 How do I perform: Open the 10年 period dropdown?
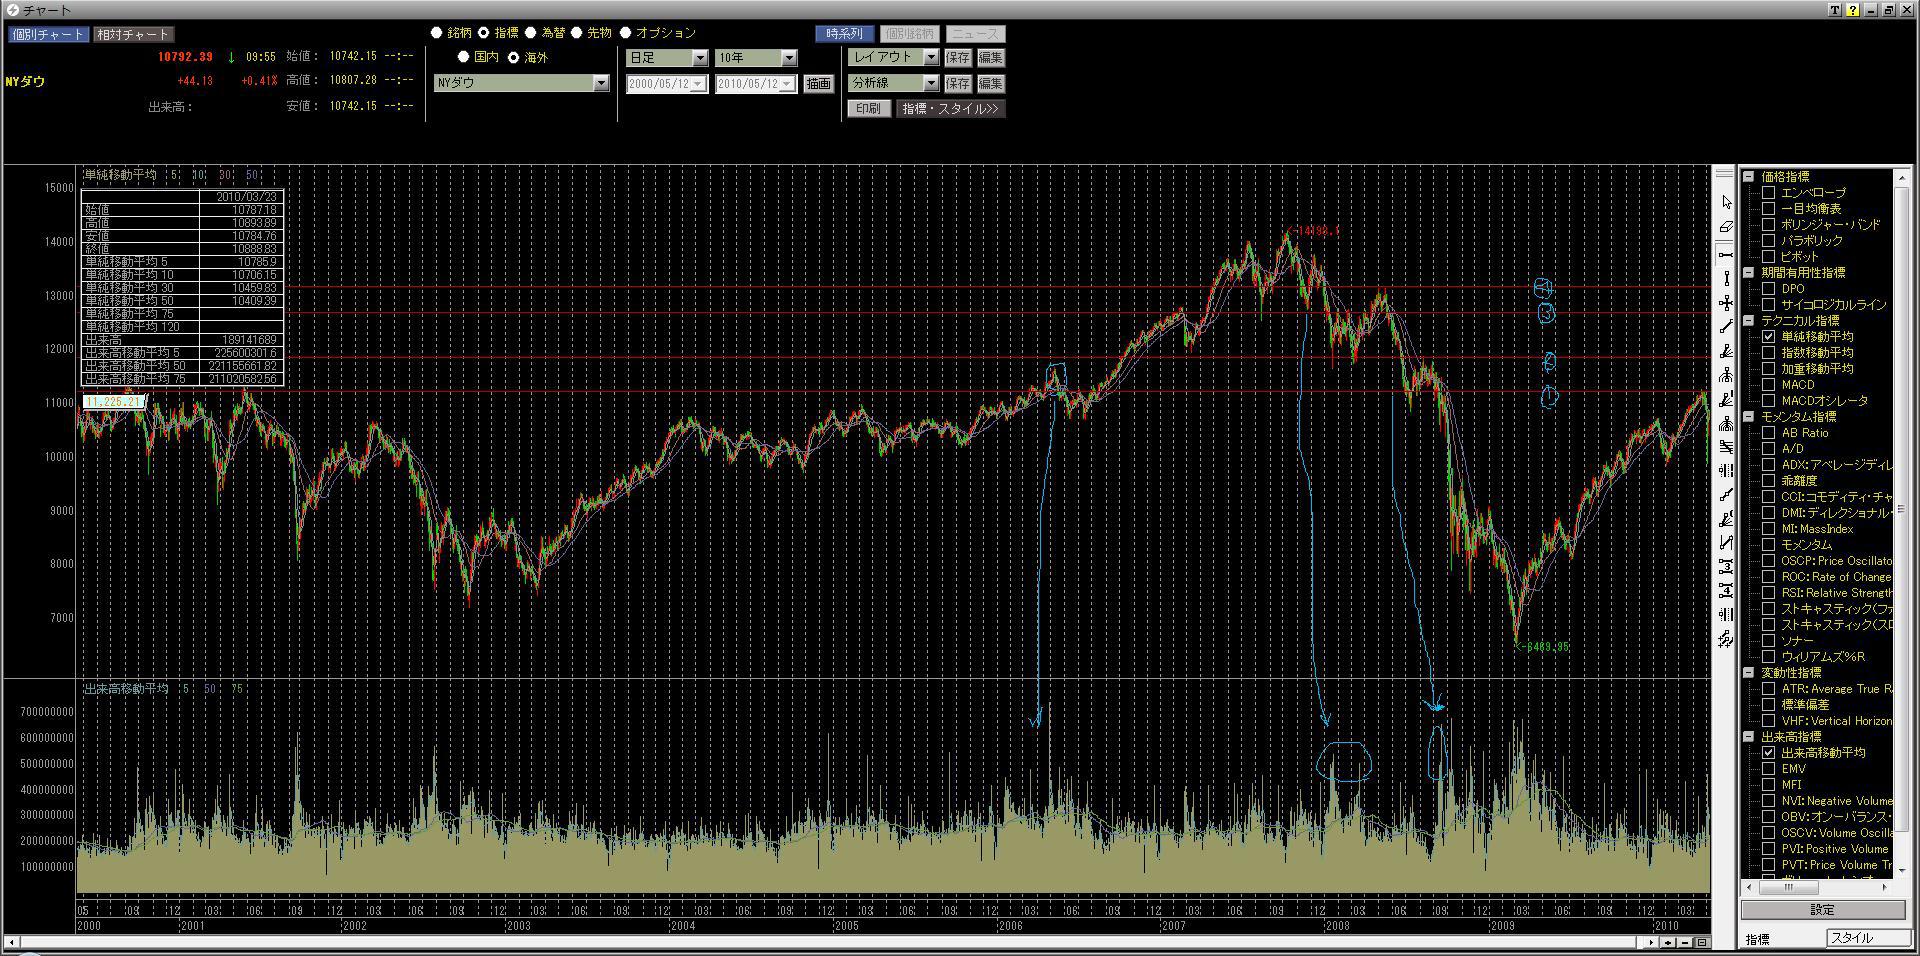pos(756,58)
